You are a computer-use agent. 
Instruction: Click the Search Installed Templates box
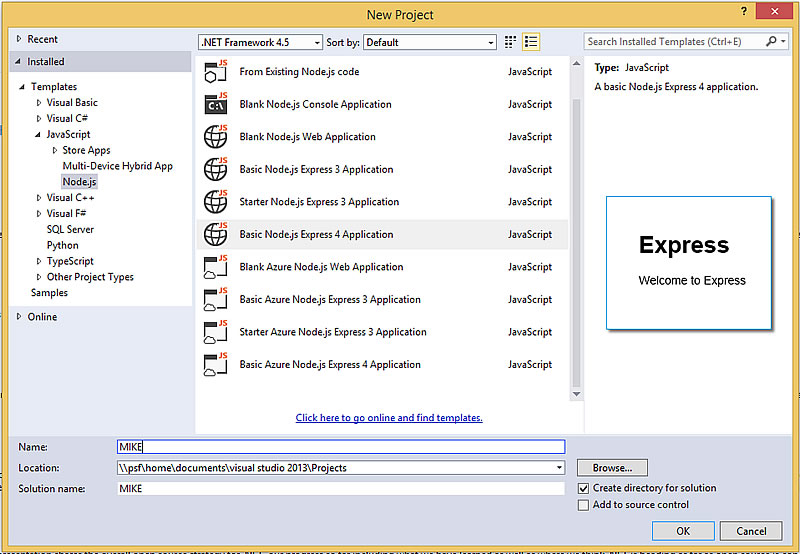point(674,41)
